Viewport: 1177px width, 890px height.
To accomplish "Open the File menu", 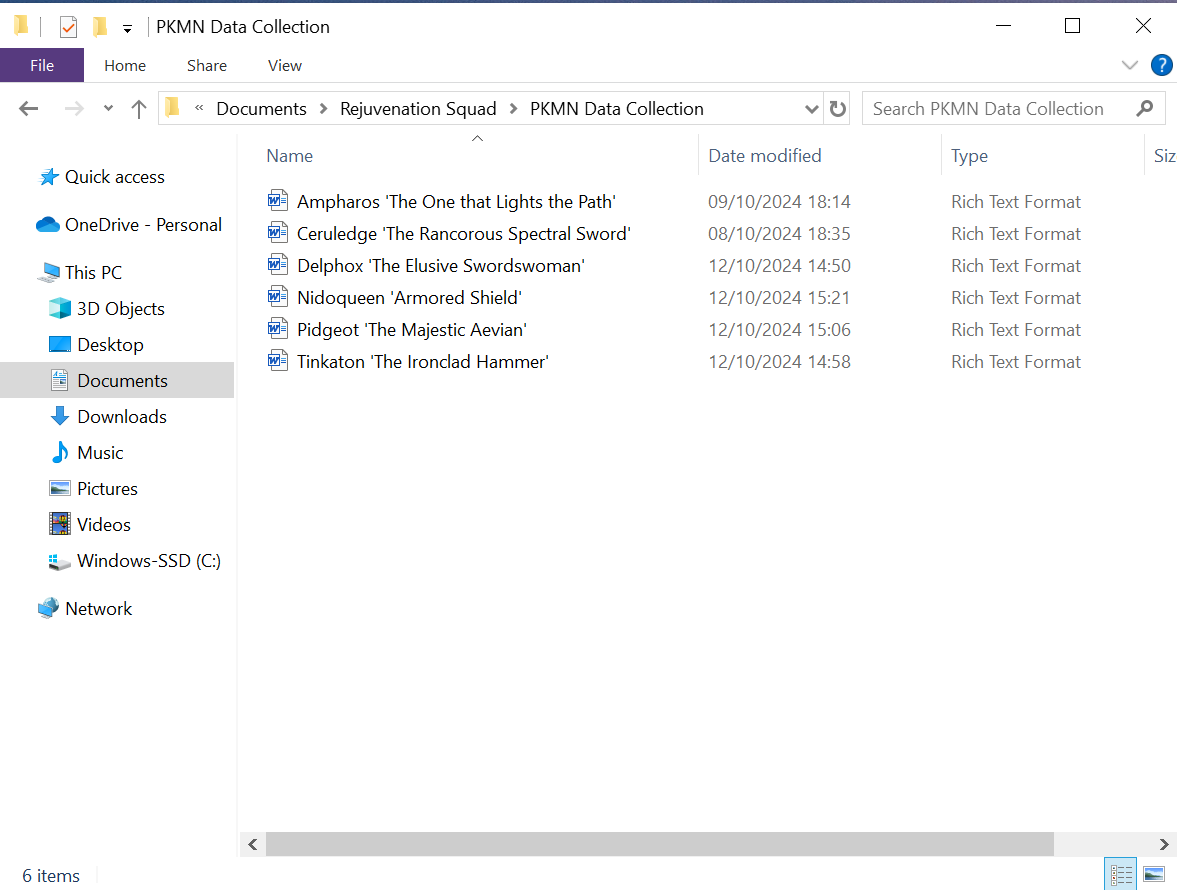I will click(x=42, y=65).
